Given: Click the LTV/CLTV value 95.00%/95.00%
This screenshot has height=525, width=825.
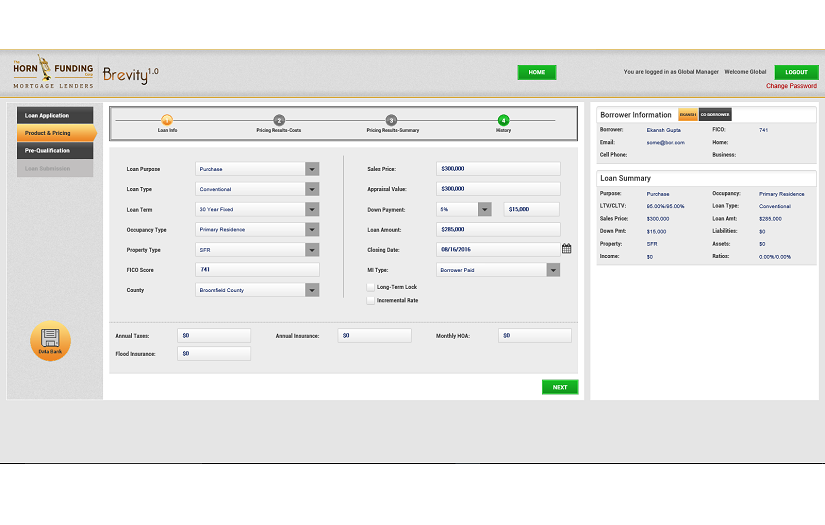Looking at the screenshot, I should tap(666, 206).
